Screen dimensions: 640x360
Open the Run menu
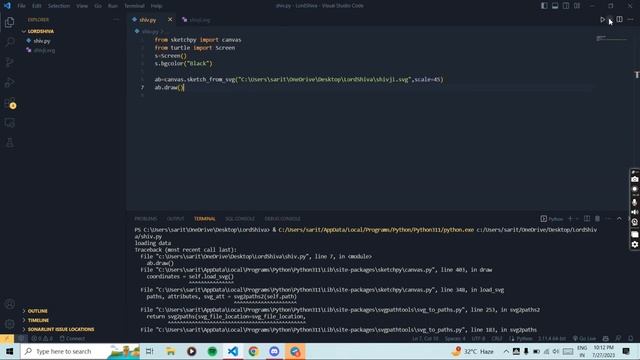[113, 6]
